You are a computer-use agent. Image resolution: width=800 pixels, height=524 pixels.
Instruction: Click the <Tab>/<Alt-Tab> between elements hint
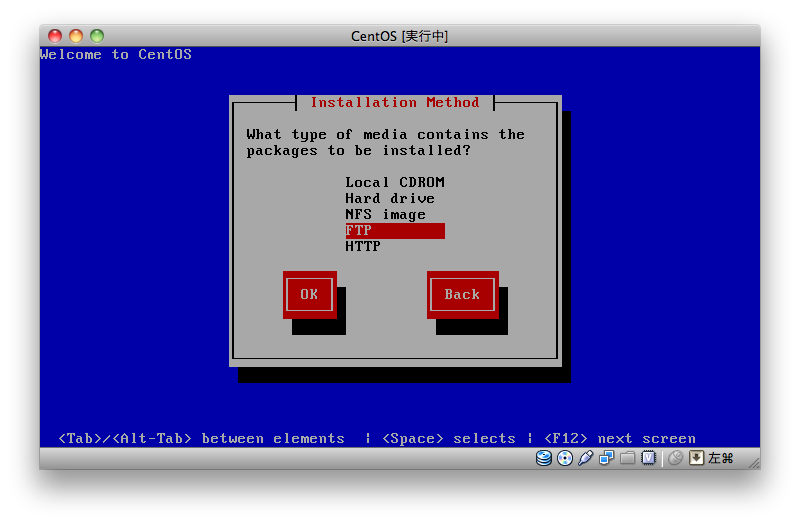click(202, 438)
